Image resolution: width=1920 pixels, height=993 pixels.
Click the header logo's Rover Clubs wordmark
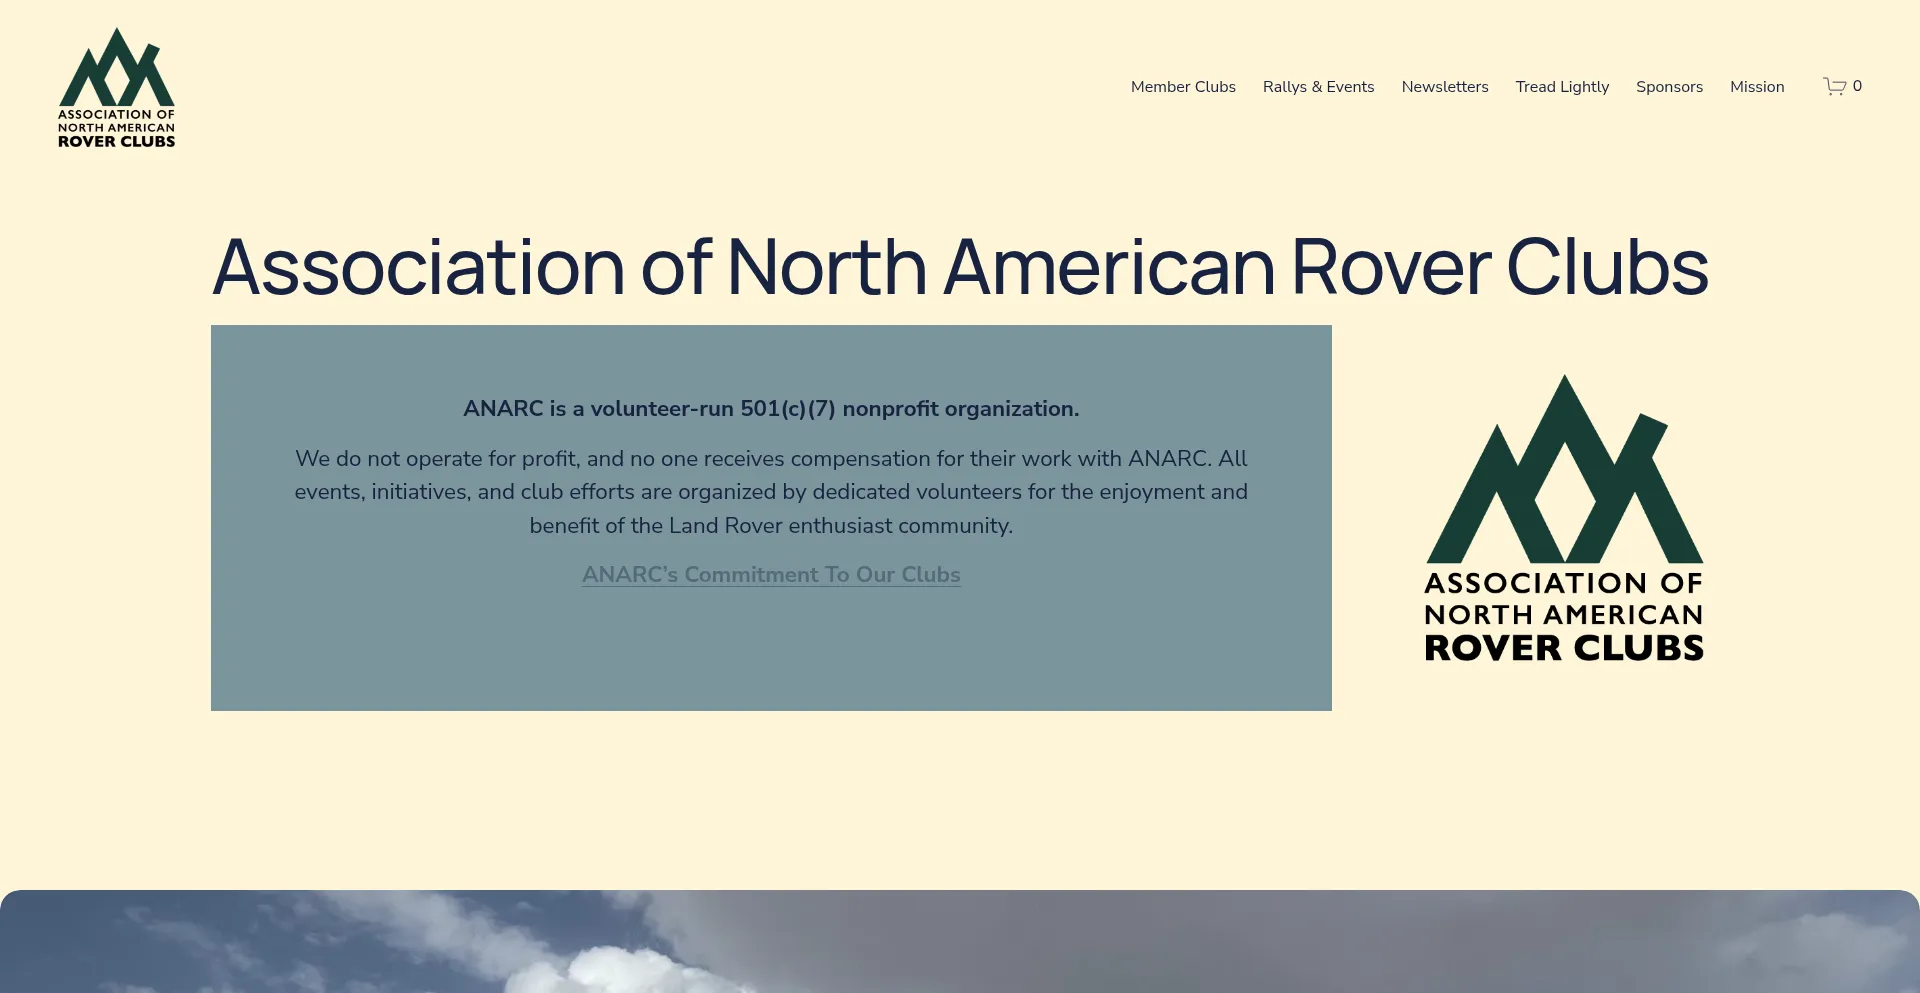[x=117, y=142]
